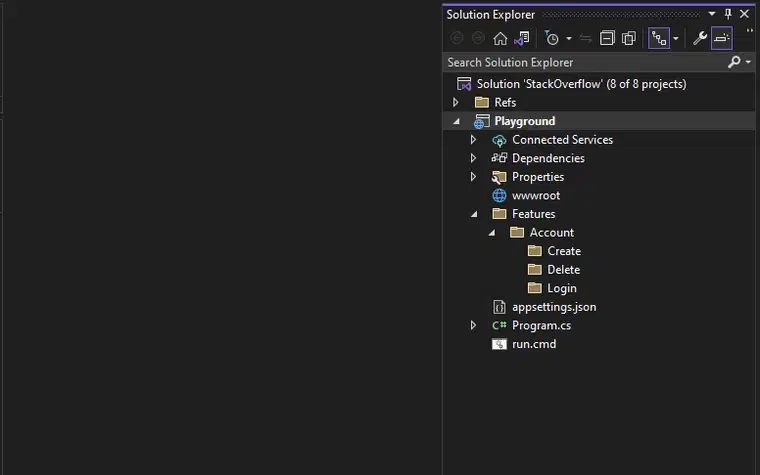Select the Properties tree label

click(x=538, y=177)
